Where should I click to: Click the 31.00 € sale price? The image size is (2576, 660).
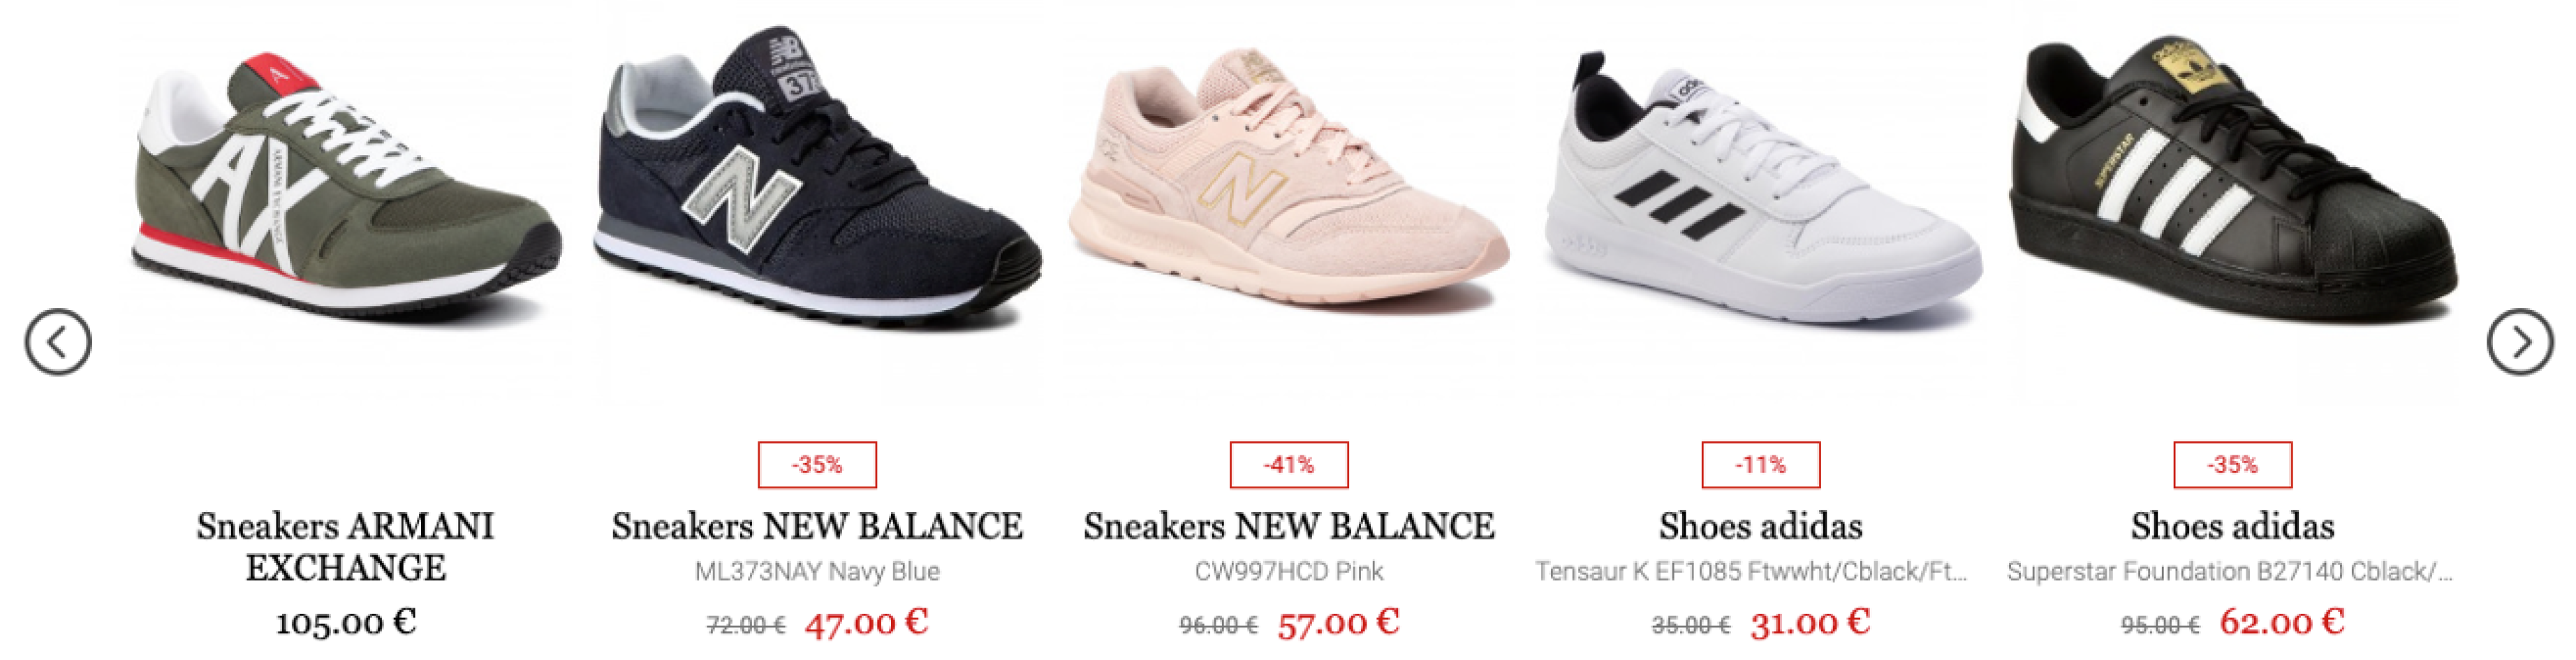(x=1810, y=623)
